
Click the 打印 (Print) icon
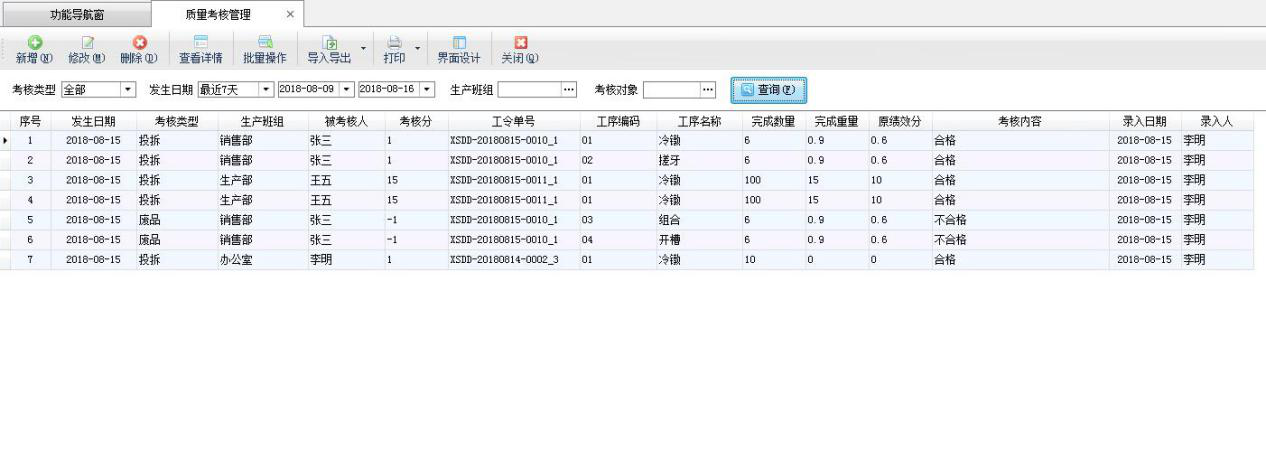point(394,43)
